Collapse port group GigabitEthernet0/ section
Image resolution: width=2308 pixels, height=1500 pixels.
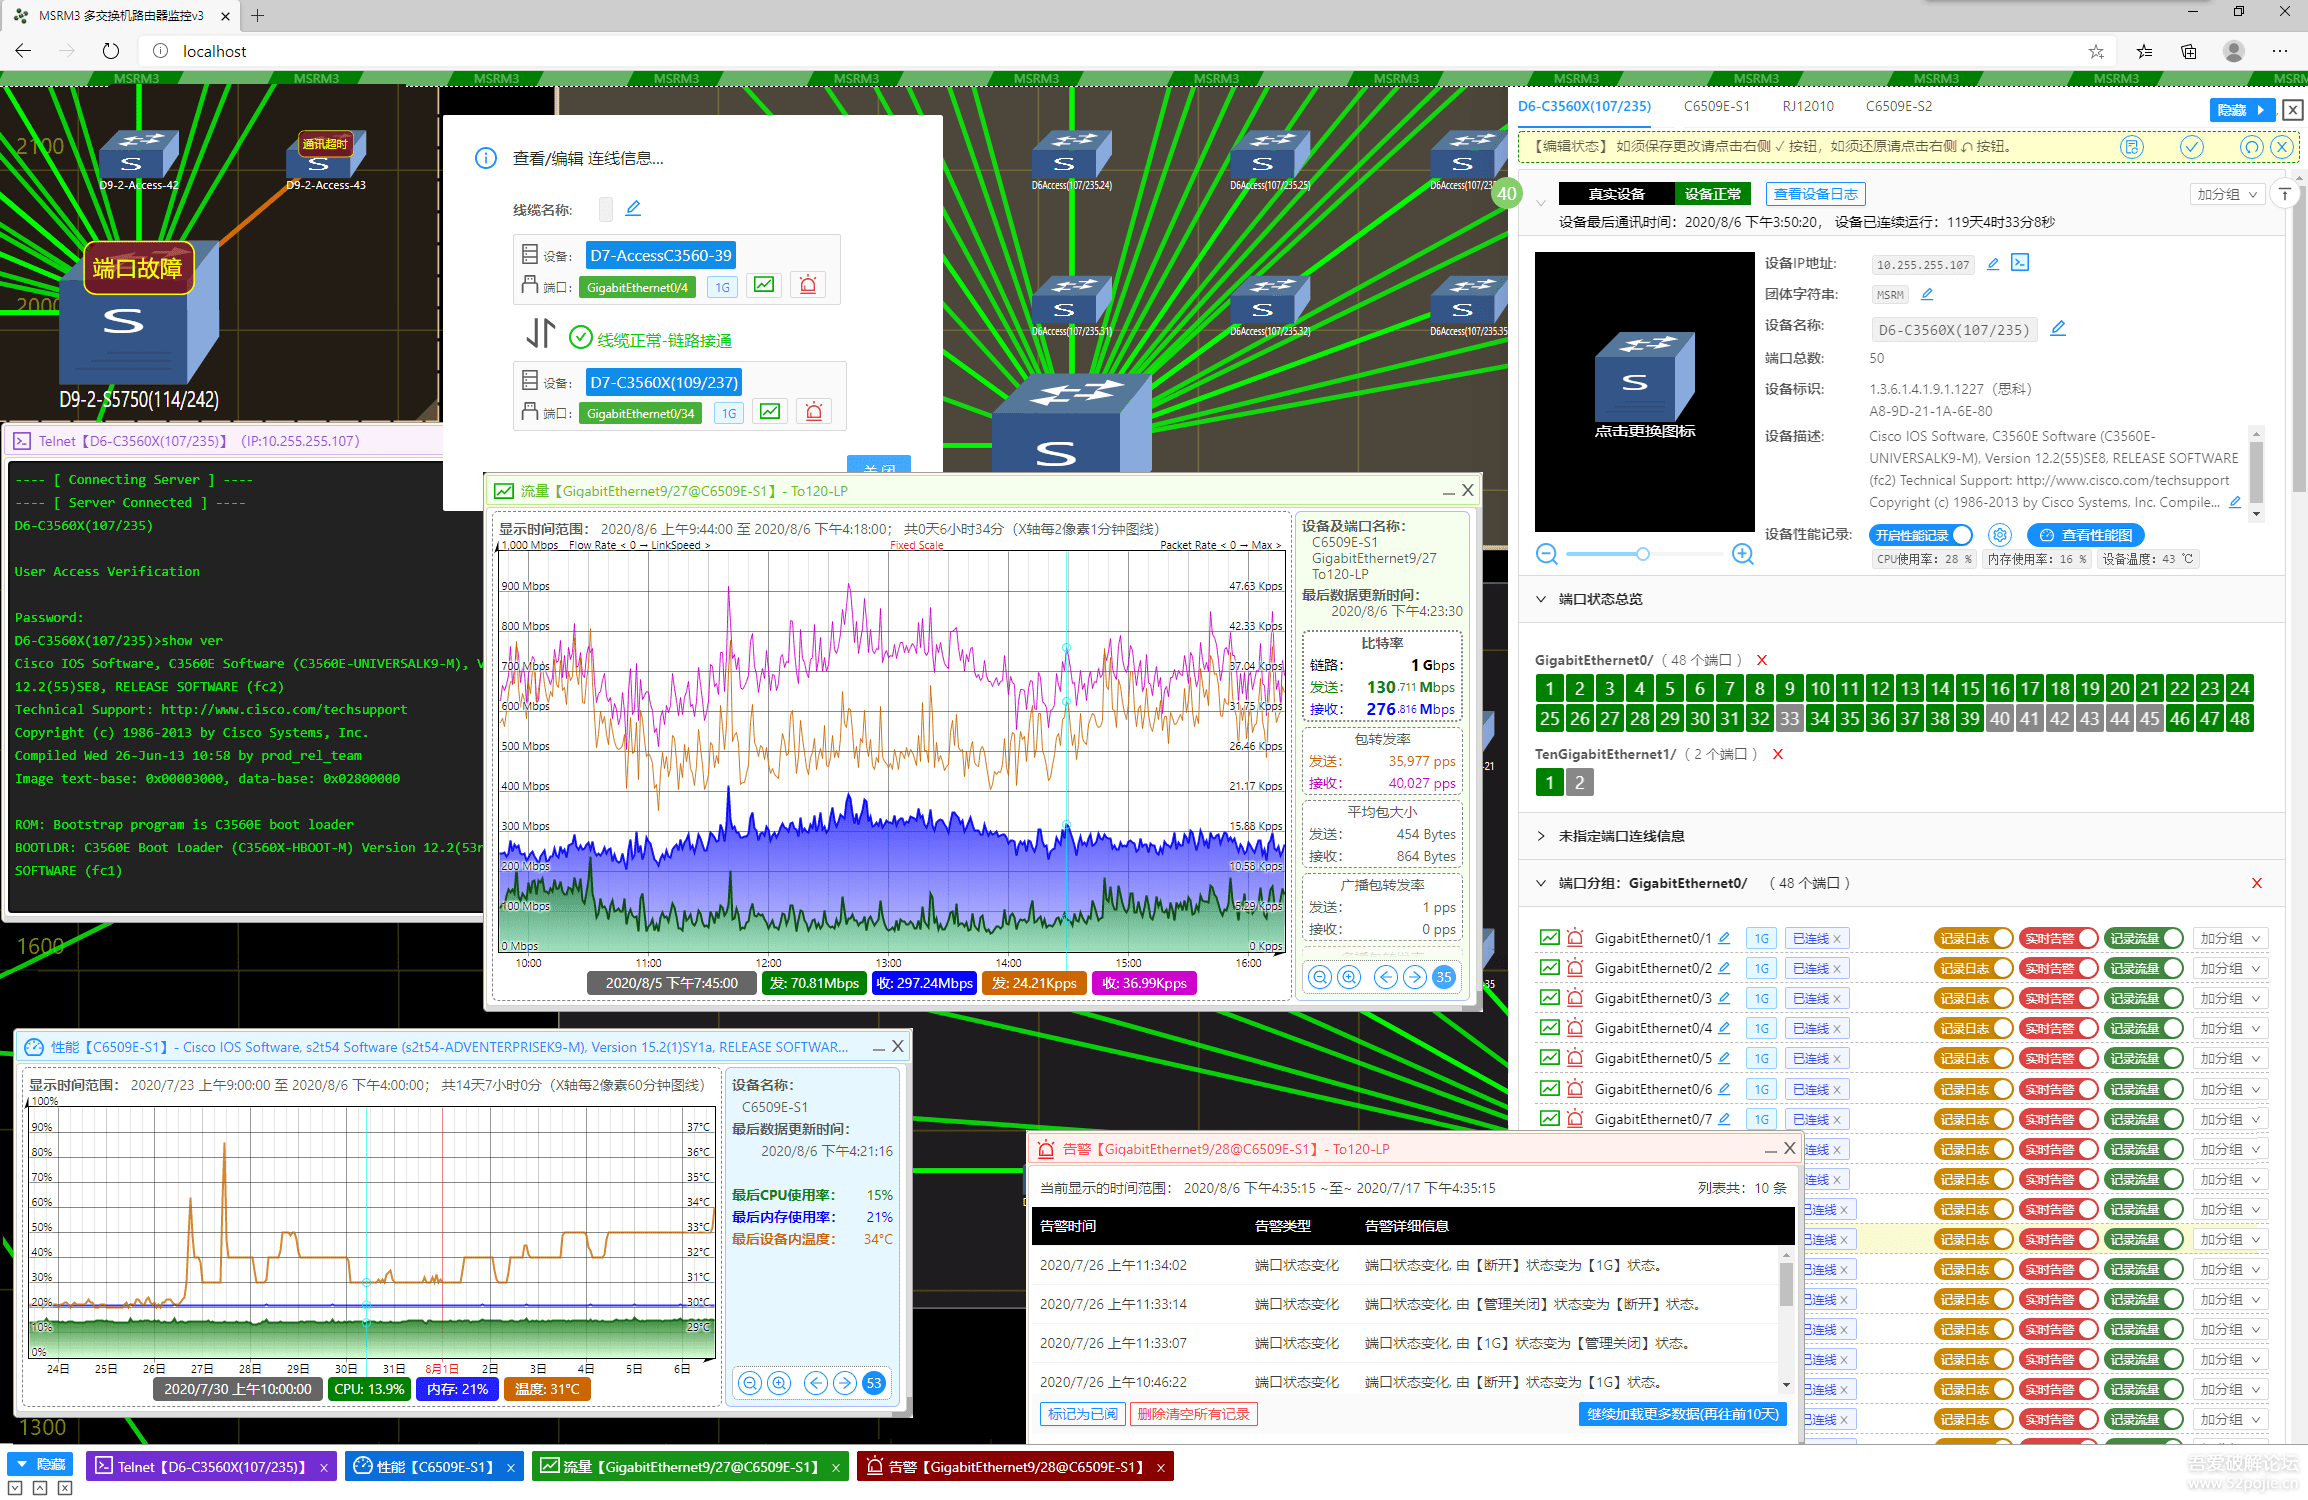pyautogui.click(x=1541, y=883)
